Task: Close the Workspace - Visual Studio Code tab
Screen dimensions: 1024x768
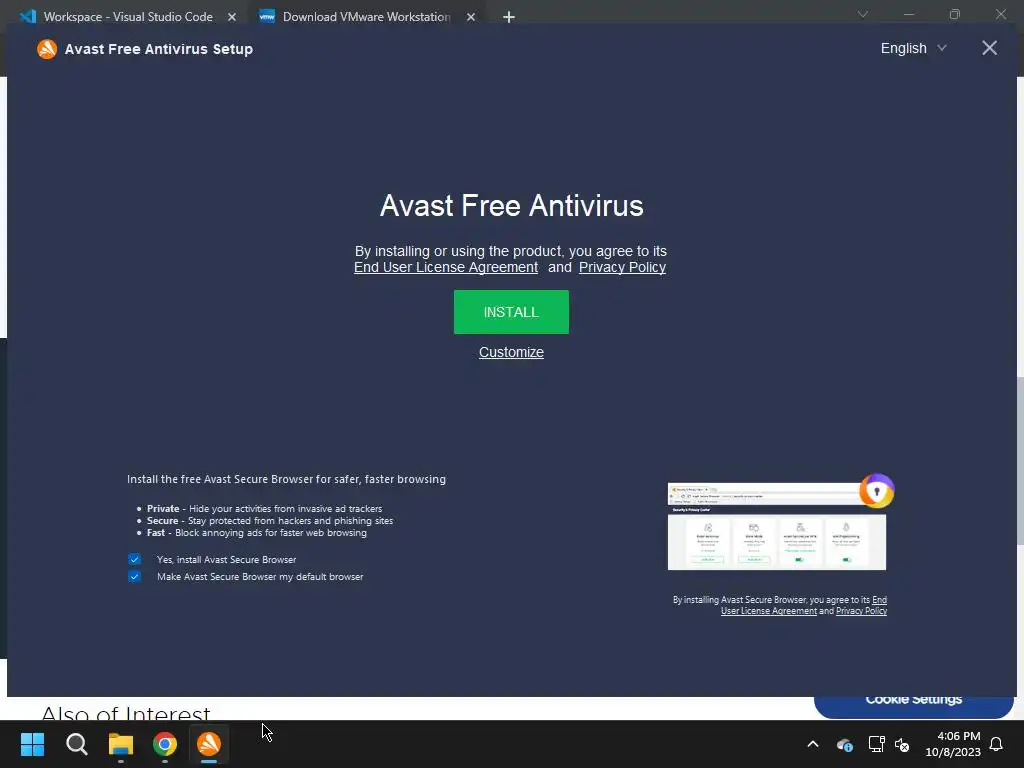Action: pos(232,17)
